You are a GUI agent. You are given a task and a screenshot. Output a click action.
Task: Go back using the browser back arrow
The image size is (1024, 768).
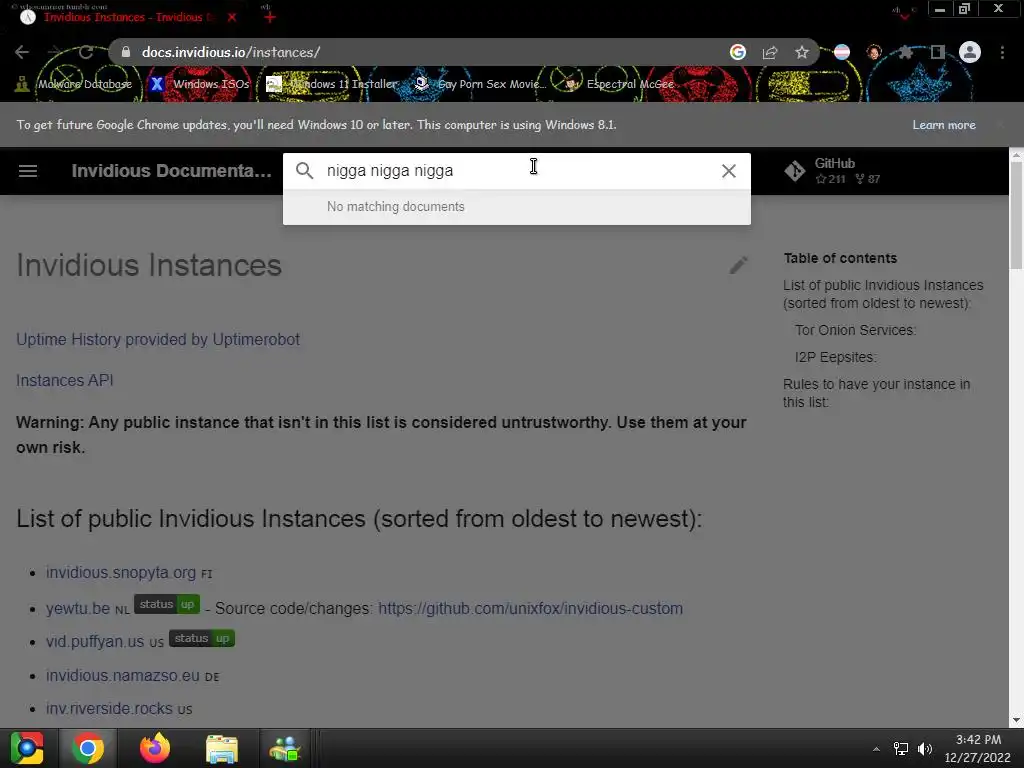(x=22, y=52)
